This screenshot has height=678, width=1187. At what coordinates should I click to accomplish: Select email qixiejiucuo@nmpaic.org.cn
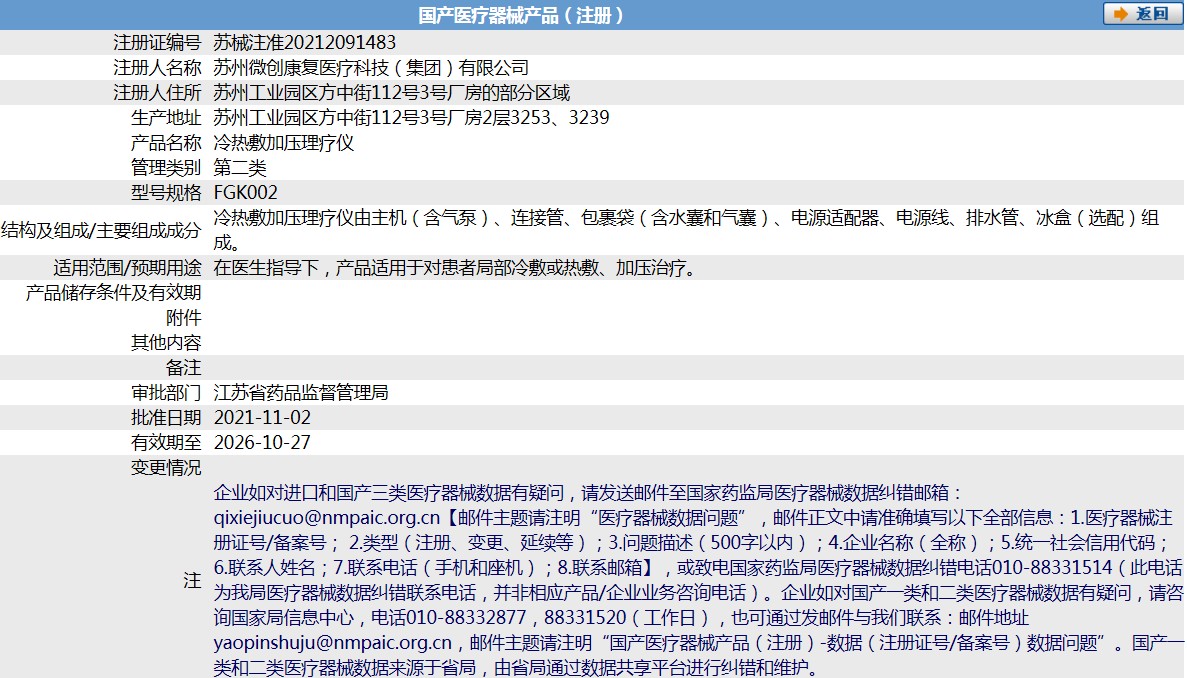[x=326, y=518]
